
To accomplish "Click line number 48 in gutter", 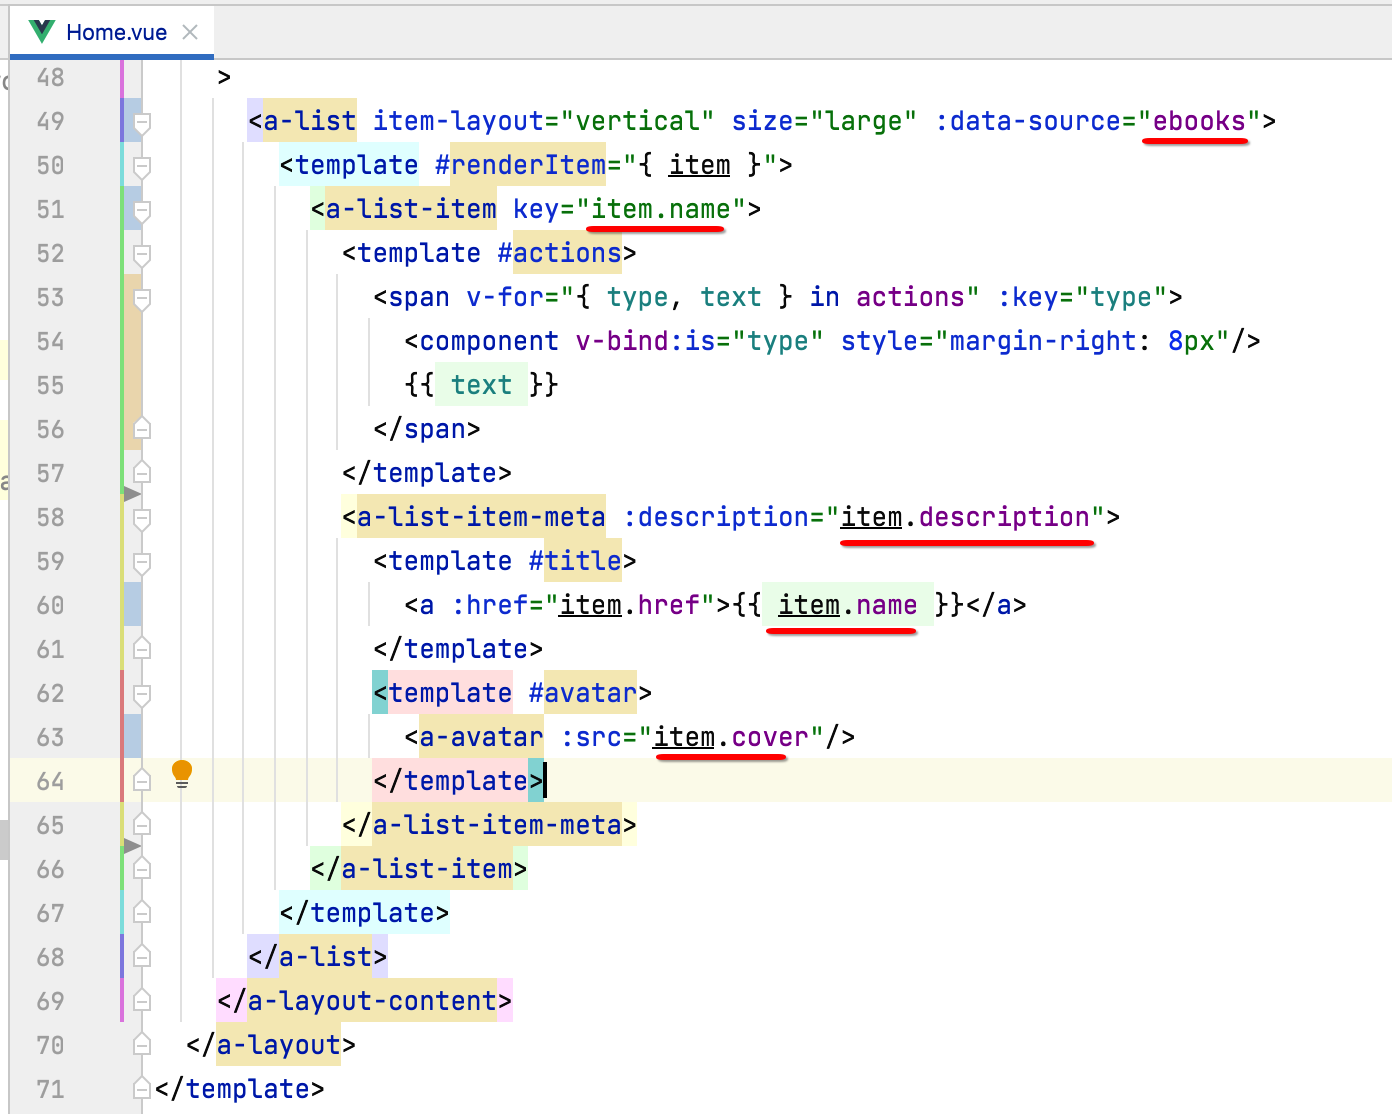I will [x=50, y=78].
